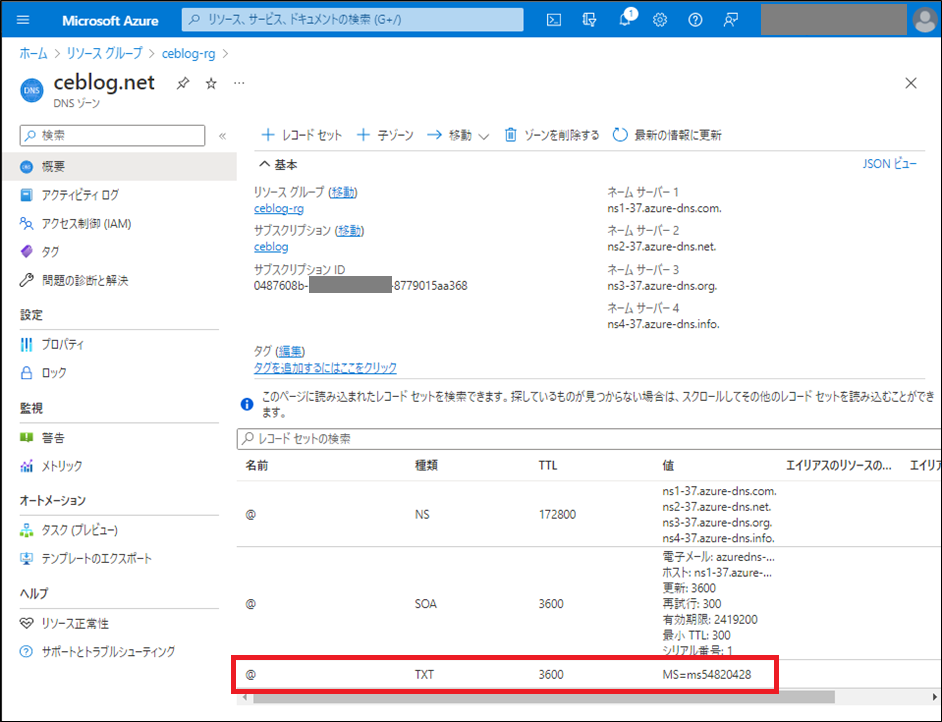The height and width of the screenshot is (722, 942).
Task: Click the horizontal scrollbar of the record table
Action: pos(544,697)
